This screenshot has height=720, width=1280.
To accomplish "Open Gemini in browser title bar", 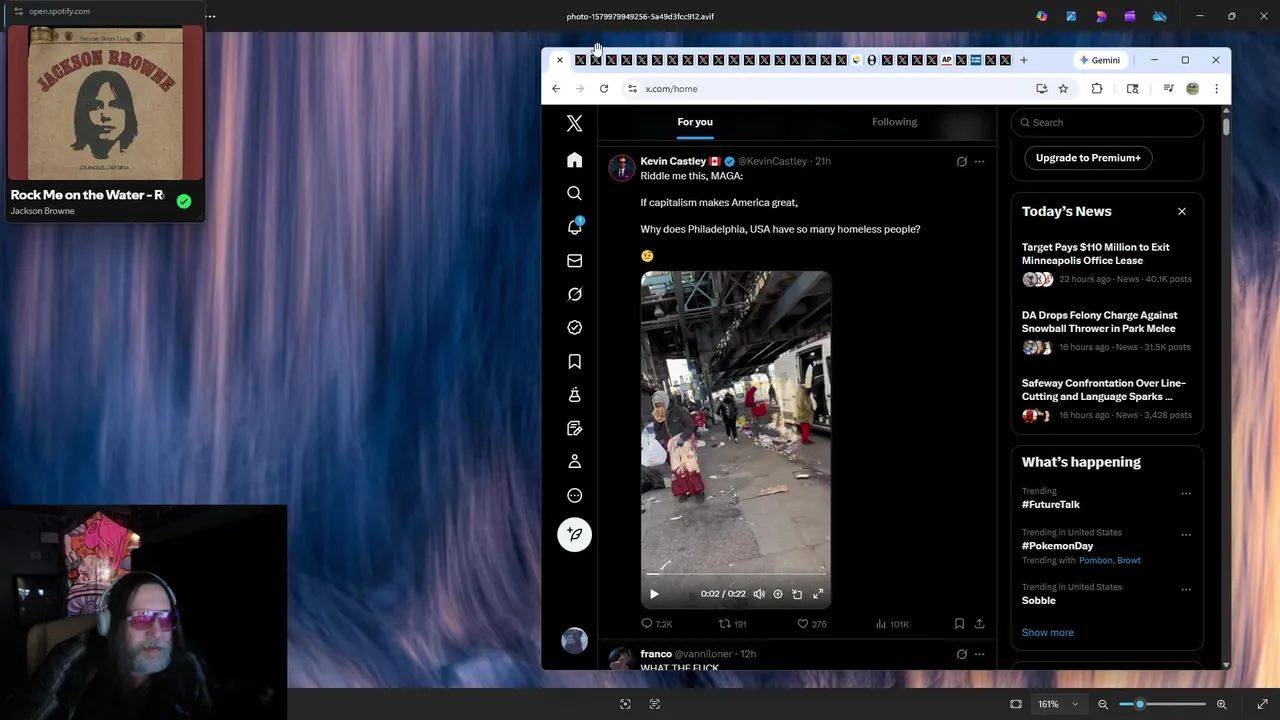I will click(1099, 60).
